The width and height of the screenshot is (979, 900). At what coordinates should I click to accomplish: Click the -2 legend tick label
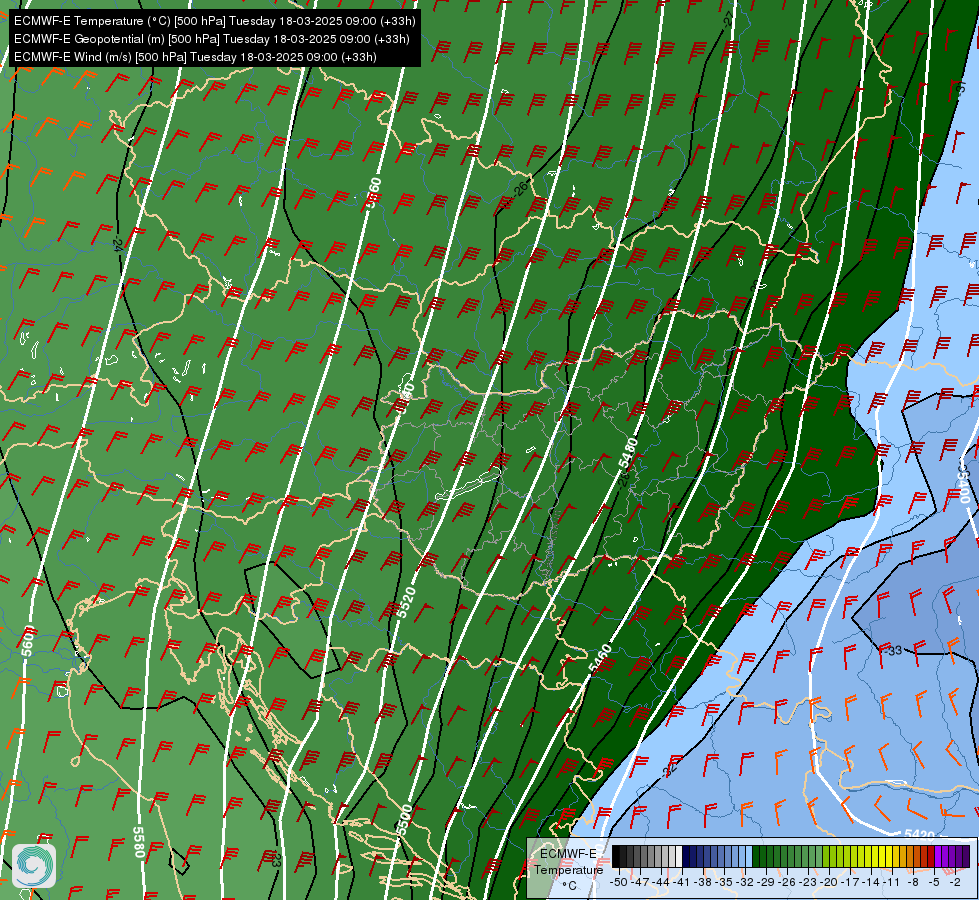pyautogui.click(x=955, y=882)
